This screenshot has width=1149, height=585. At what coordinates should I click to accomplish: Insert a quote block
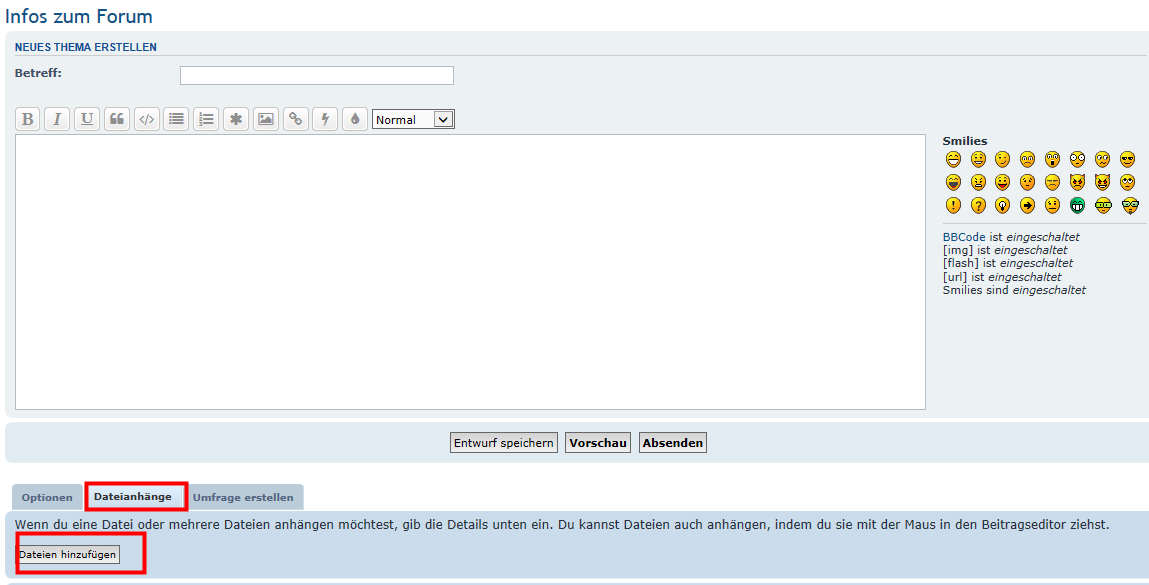[x=117, y=119]
